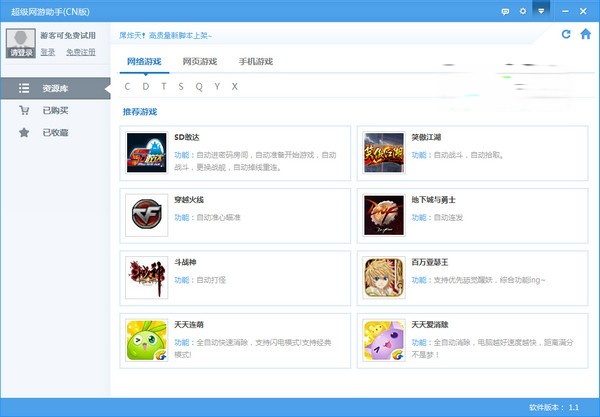The width and height of the screenshot is (600, 417).
Task: Click the 穿越火线 title text
Action: [x=189, y=200]
